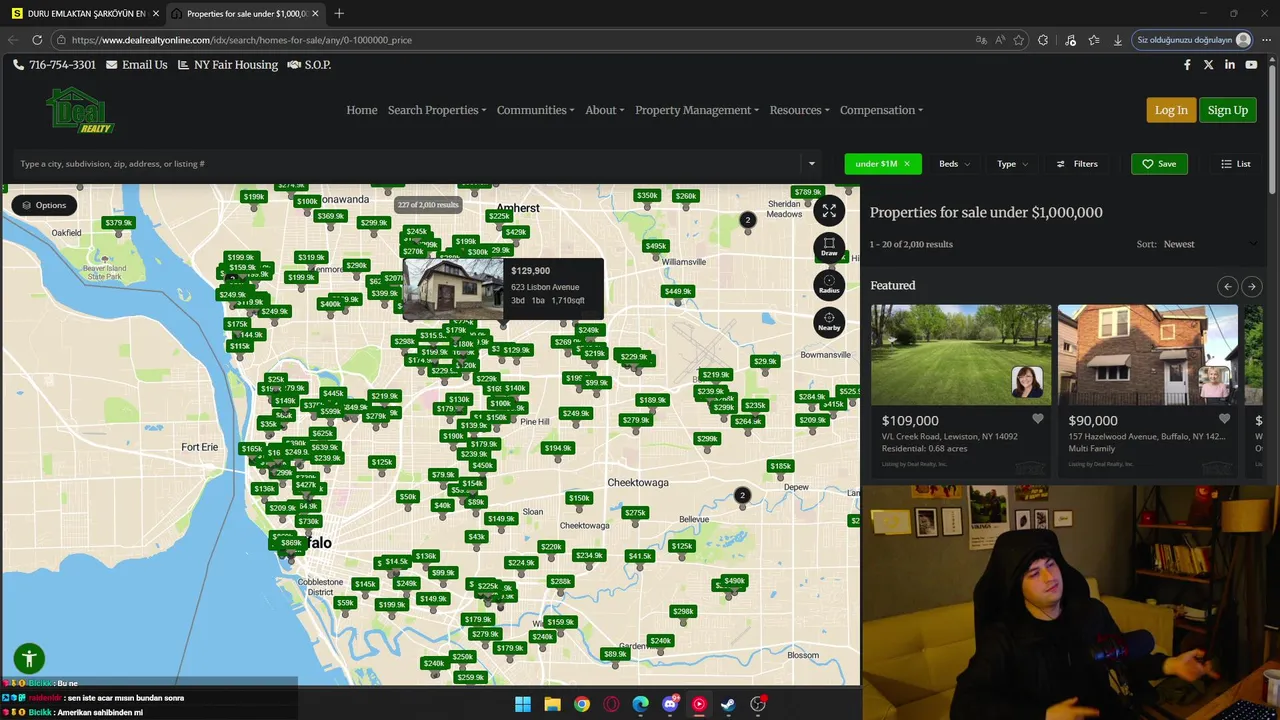1280x720 pixels.
Task: Expand About menu
Action: click(605, 110)
